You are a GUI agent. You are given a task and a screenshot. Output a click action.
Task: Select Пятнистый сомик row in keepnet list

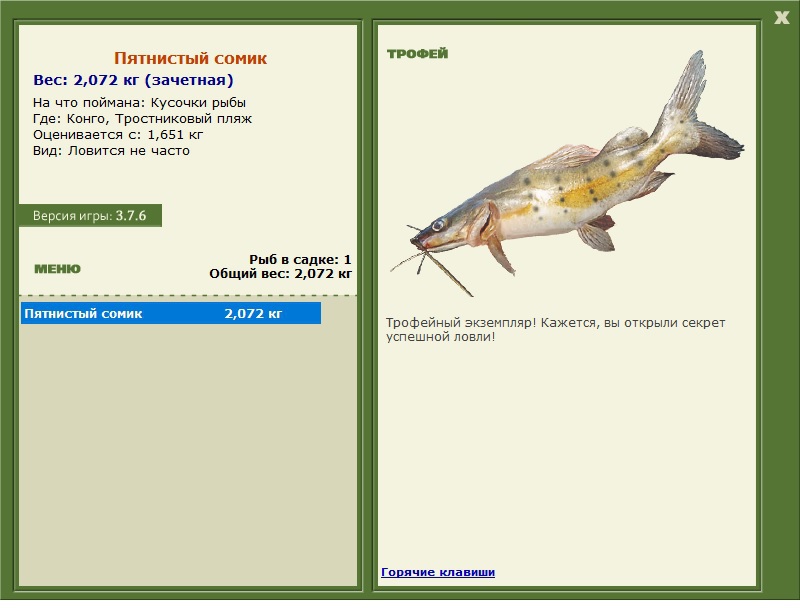(x=171, y=313)
